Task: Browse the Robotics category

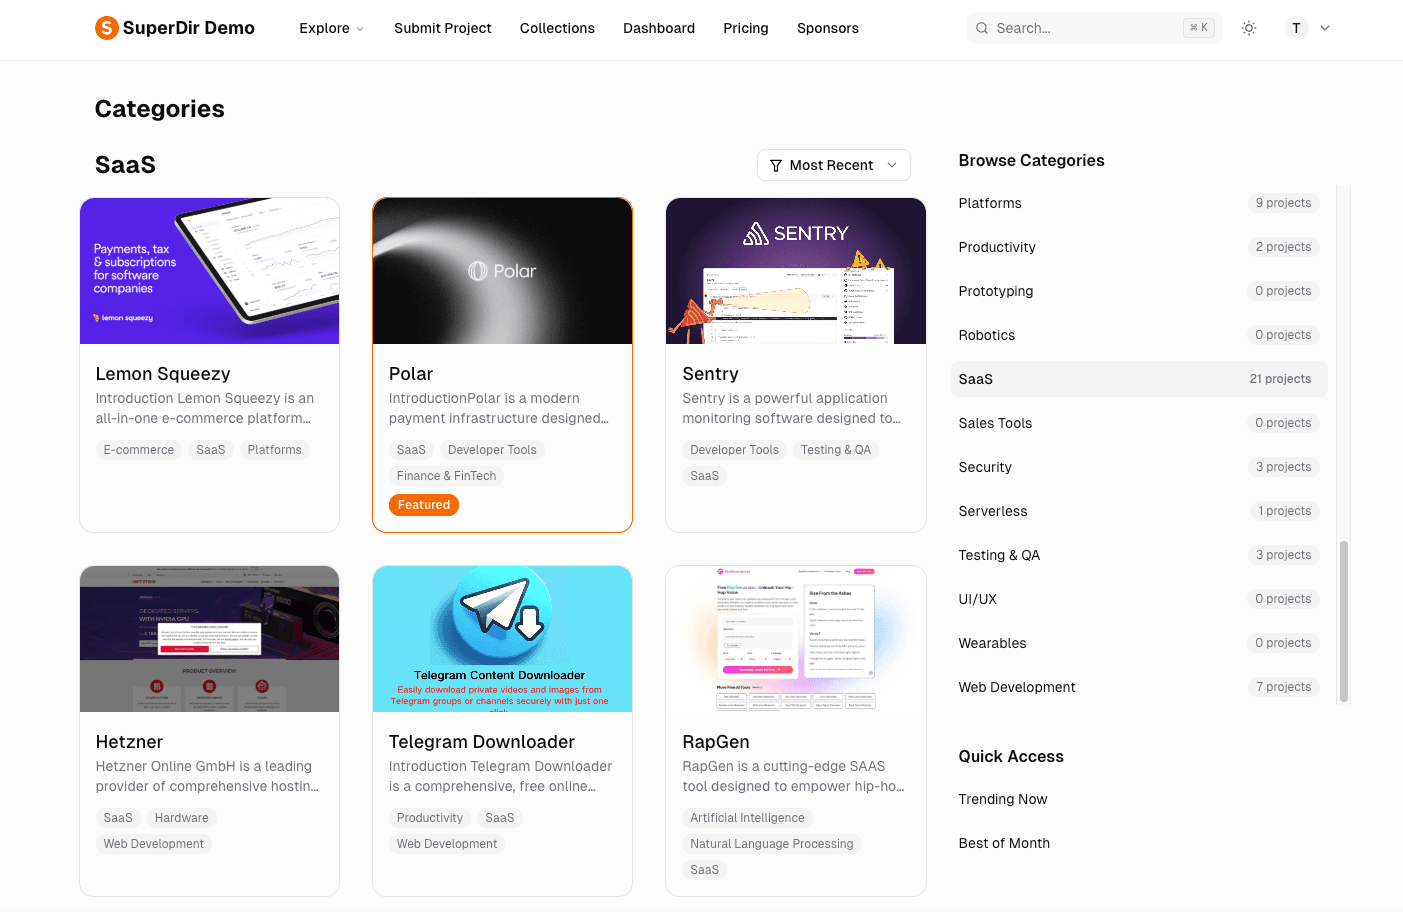Action: pyautogui.click(x=1139, y=335)
